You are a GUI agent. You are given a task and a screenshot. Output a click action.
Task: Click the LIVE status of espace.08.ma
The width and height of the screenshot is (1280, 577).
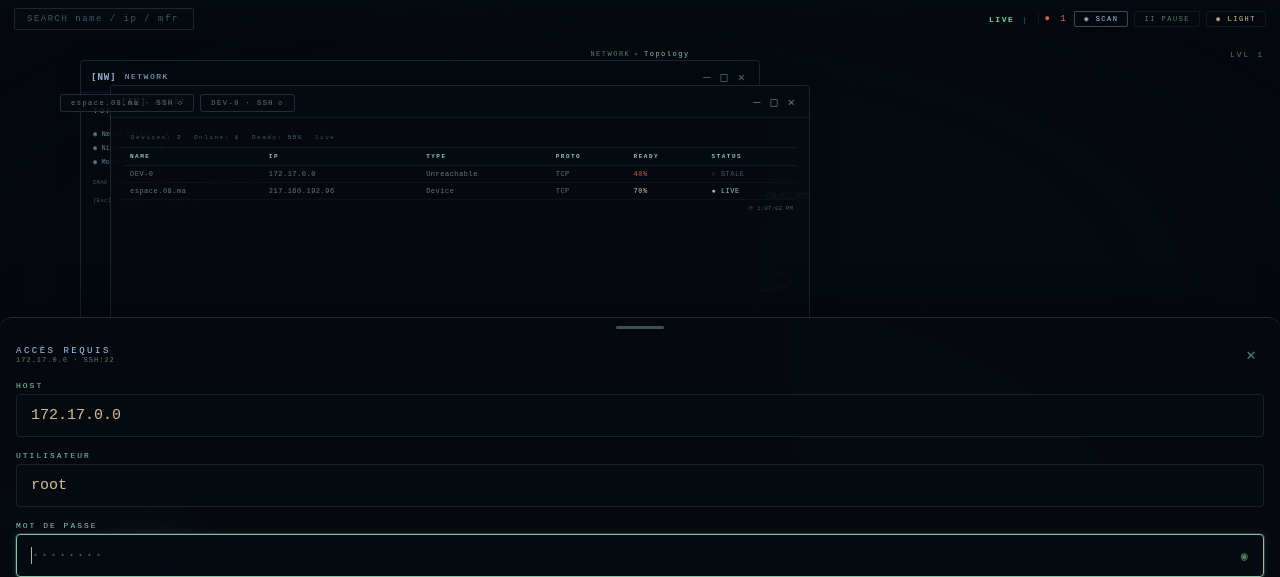726,191
